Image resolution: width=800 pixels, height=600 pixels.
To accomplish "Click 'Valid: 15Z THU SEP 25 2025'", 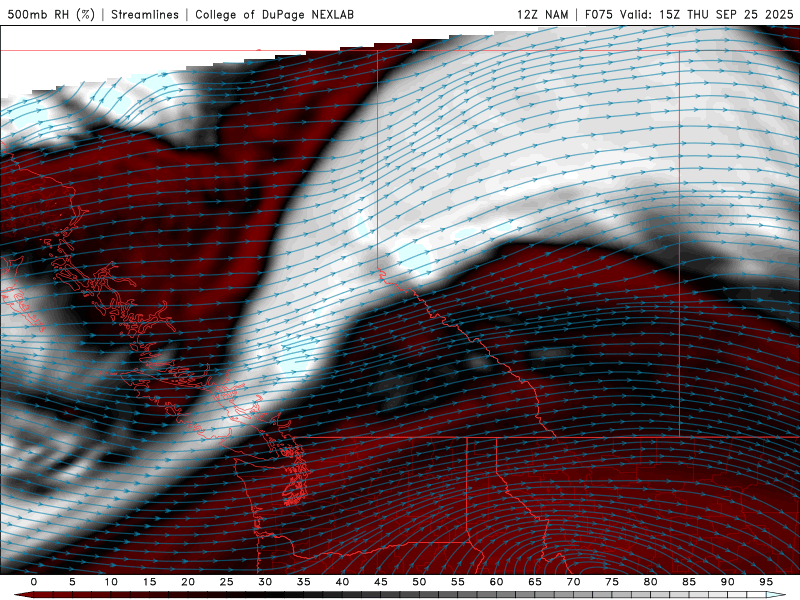I will click(707, 14).
